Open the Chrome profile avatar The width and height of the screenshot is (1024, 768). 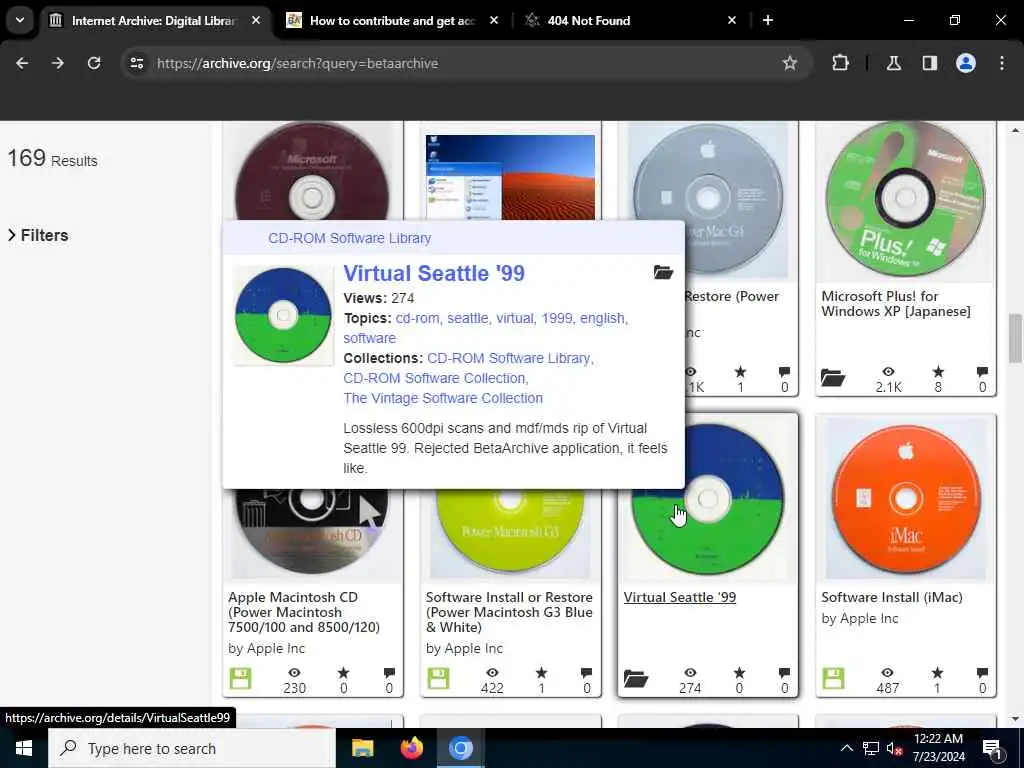[x=966, y=63]
